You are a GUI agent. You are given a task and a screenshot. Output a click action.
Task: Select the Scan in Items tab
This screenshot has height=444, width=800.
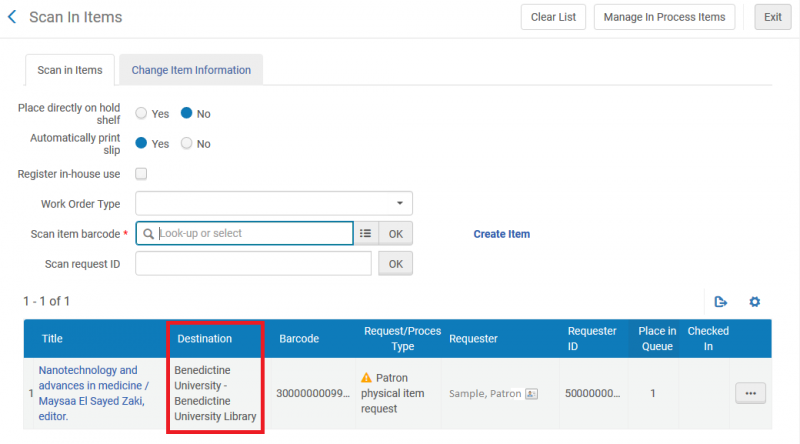tap(70, 70)
